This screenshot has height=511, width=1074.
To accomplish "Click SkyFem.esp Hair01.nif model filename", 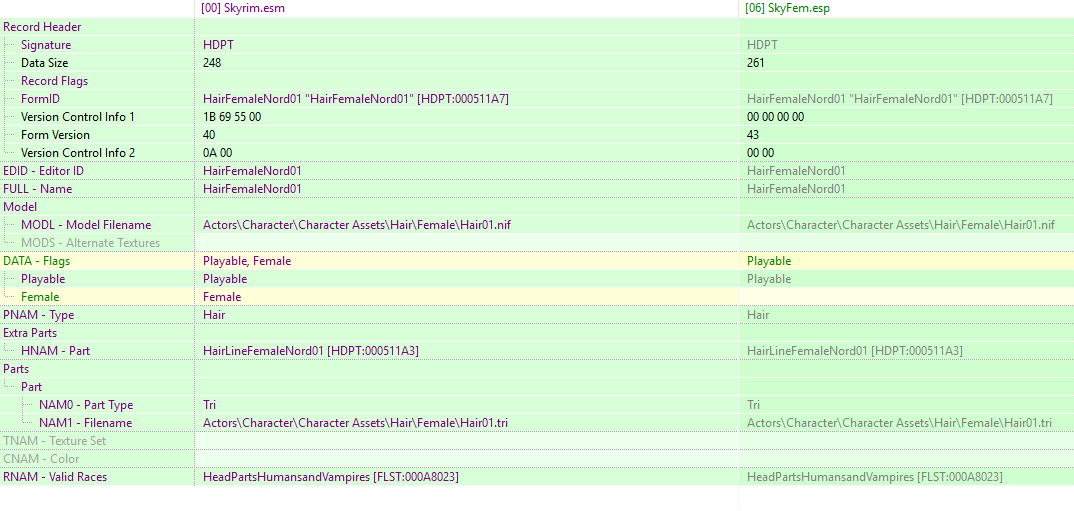I will pyautogui.click(x=900, y=225).
